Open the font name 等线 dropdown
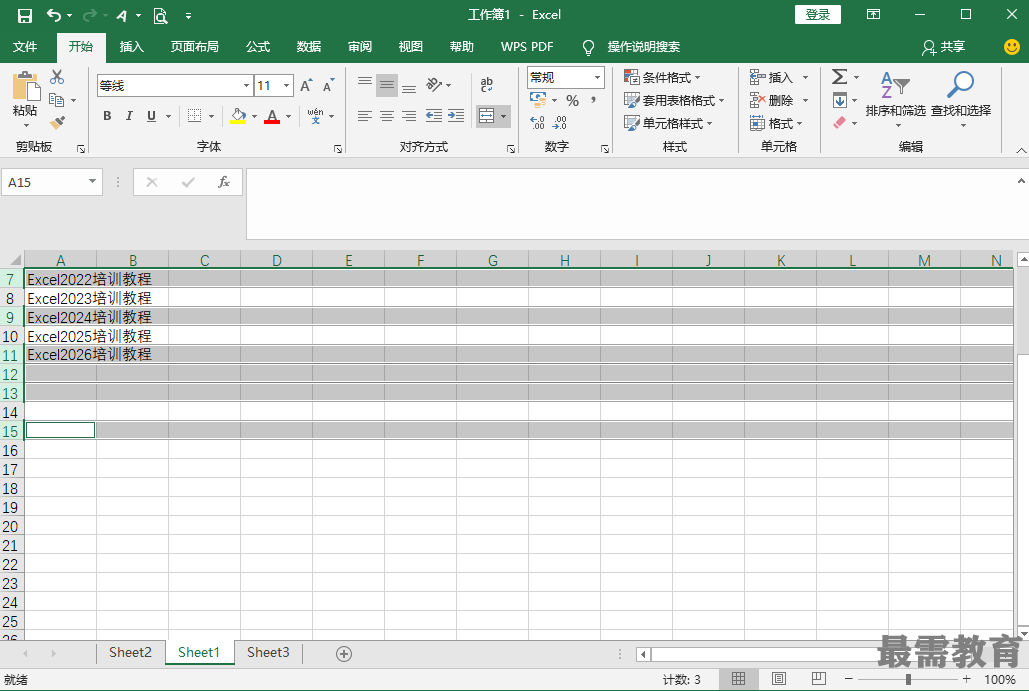 pyautogui.click(x=246, y=85)
